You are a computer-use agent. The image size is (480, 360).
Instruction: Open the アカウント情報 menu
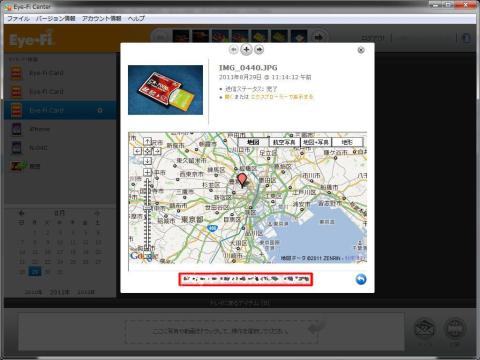pos(102,18)
